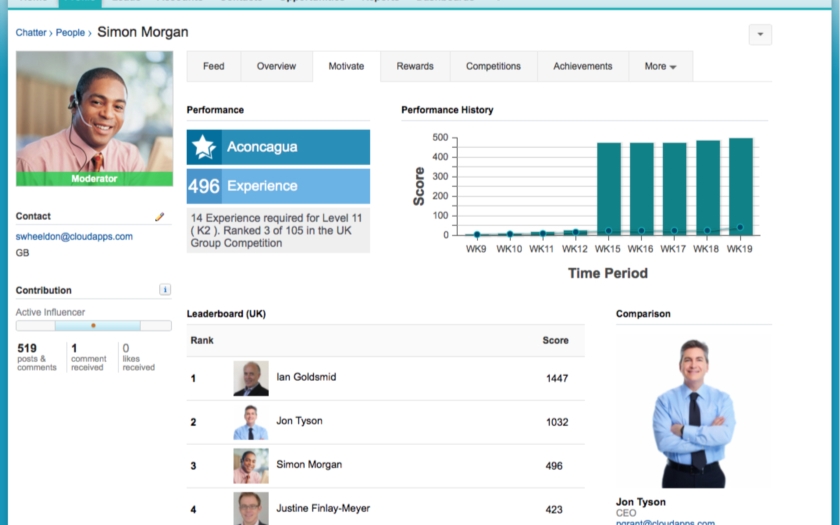Follow the People breadcrumb link
Viewport: 840px width, 525px height.
[x=70, y=33]
